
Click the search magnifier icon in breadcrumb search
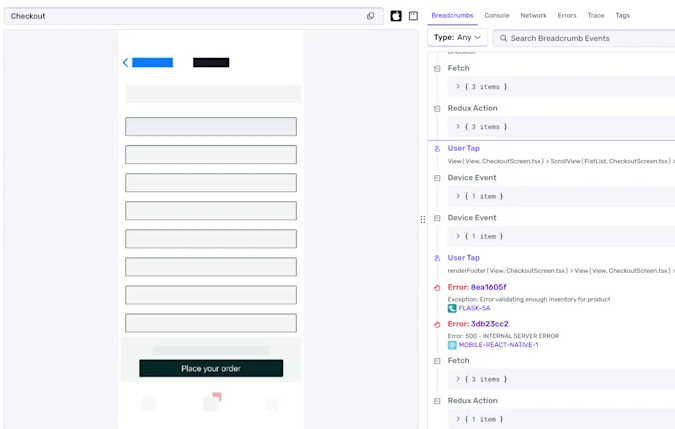[x=503, y=38]
